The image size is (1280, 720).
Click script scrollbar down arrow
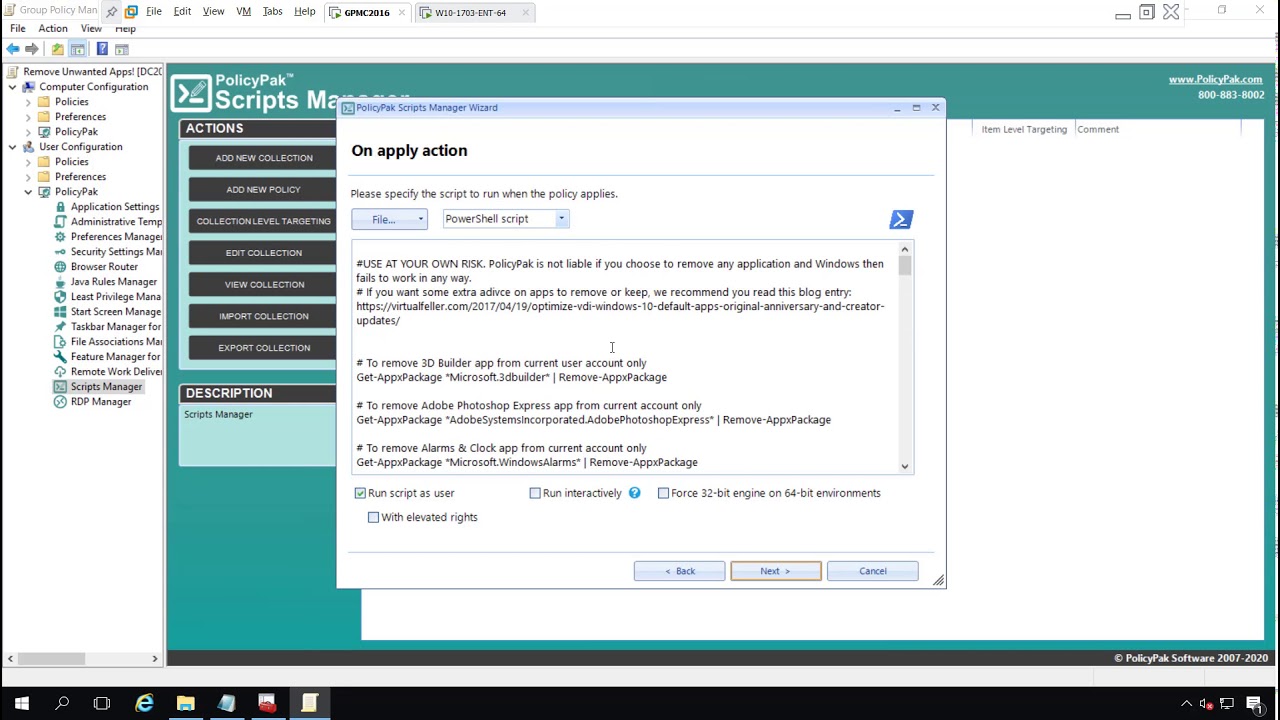pyautogui.click(x=905, y=466)
